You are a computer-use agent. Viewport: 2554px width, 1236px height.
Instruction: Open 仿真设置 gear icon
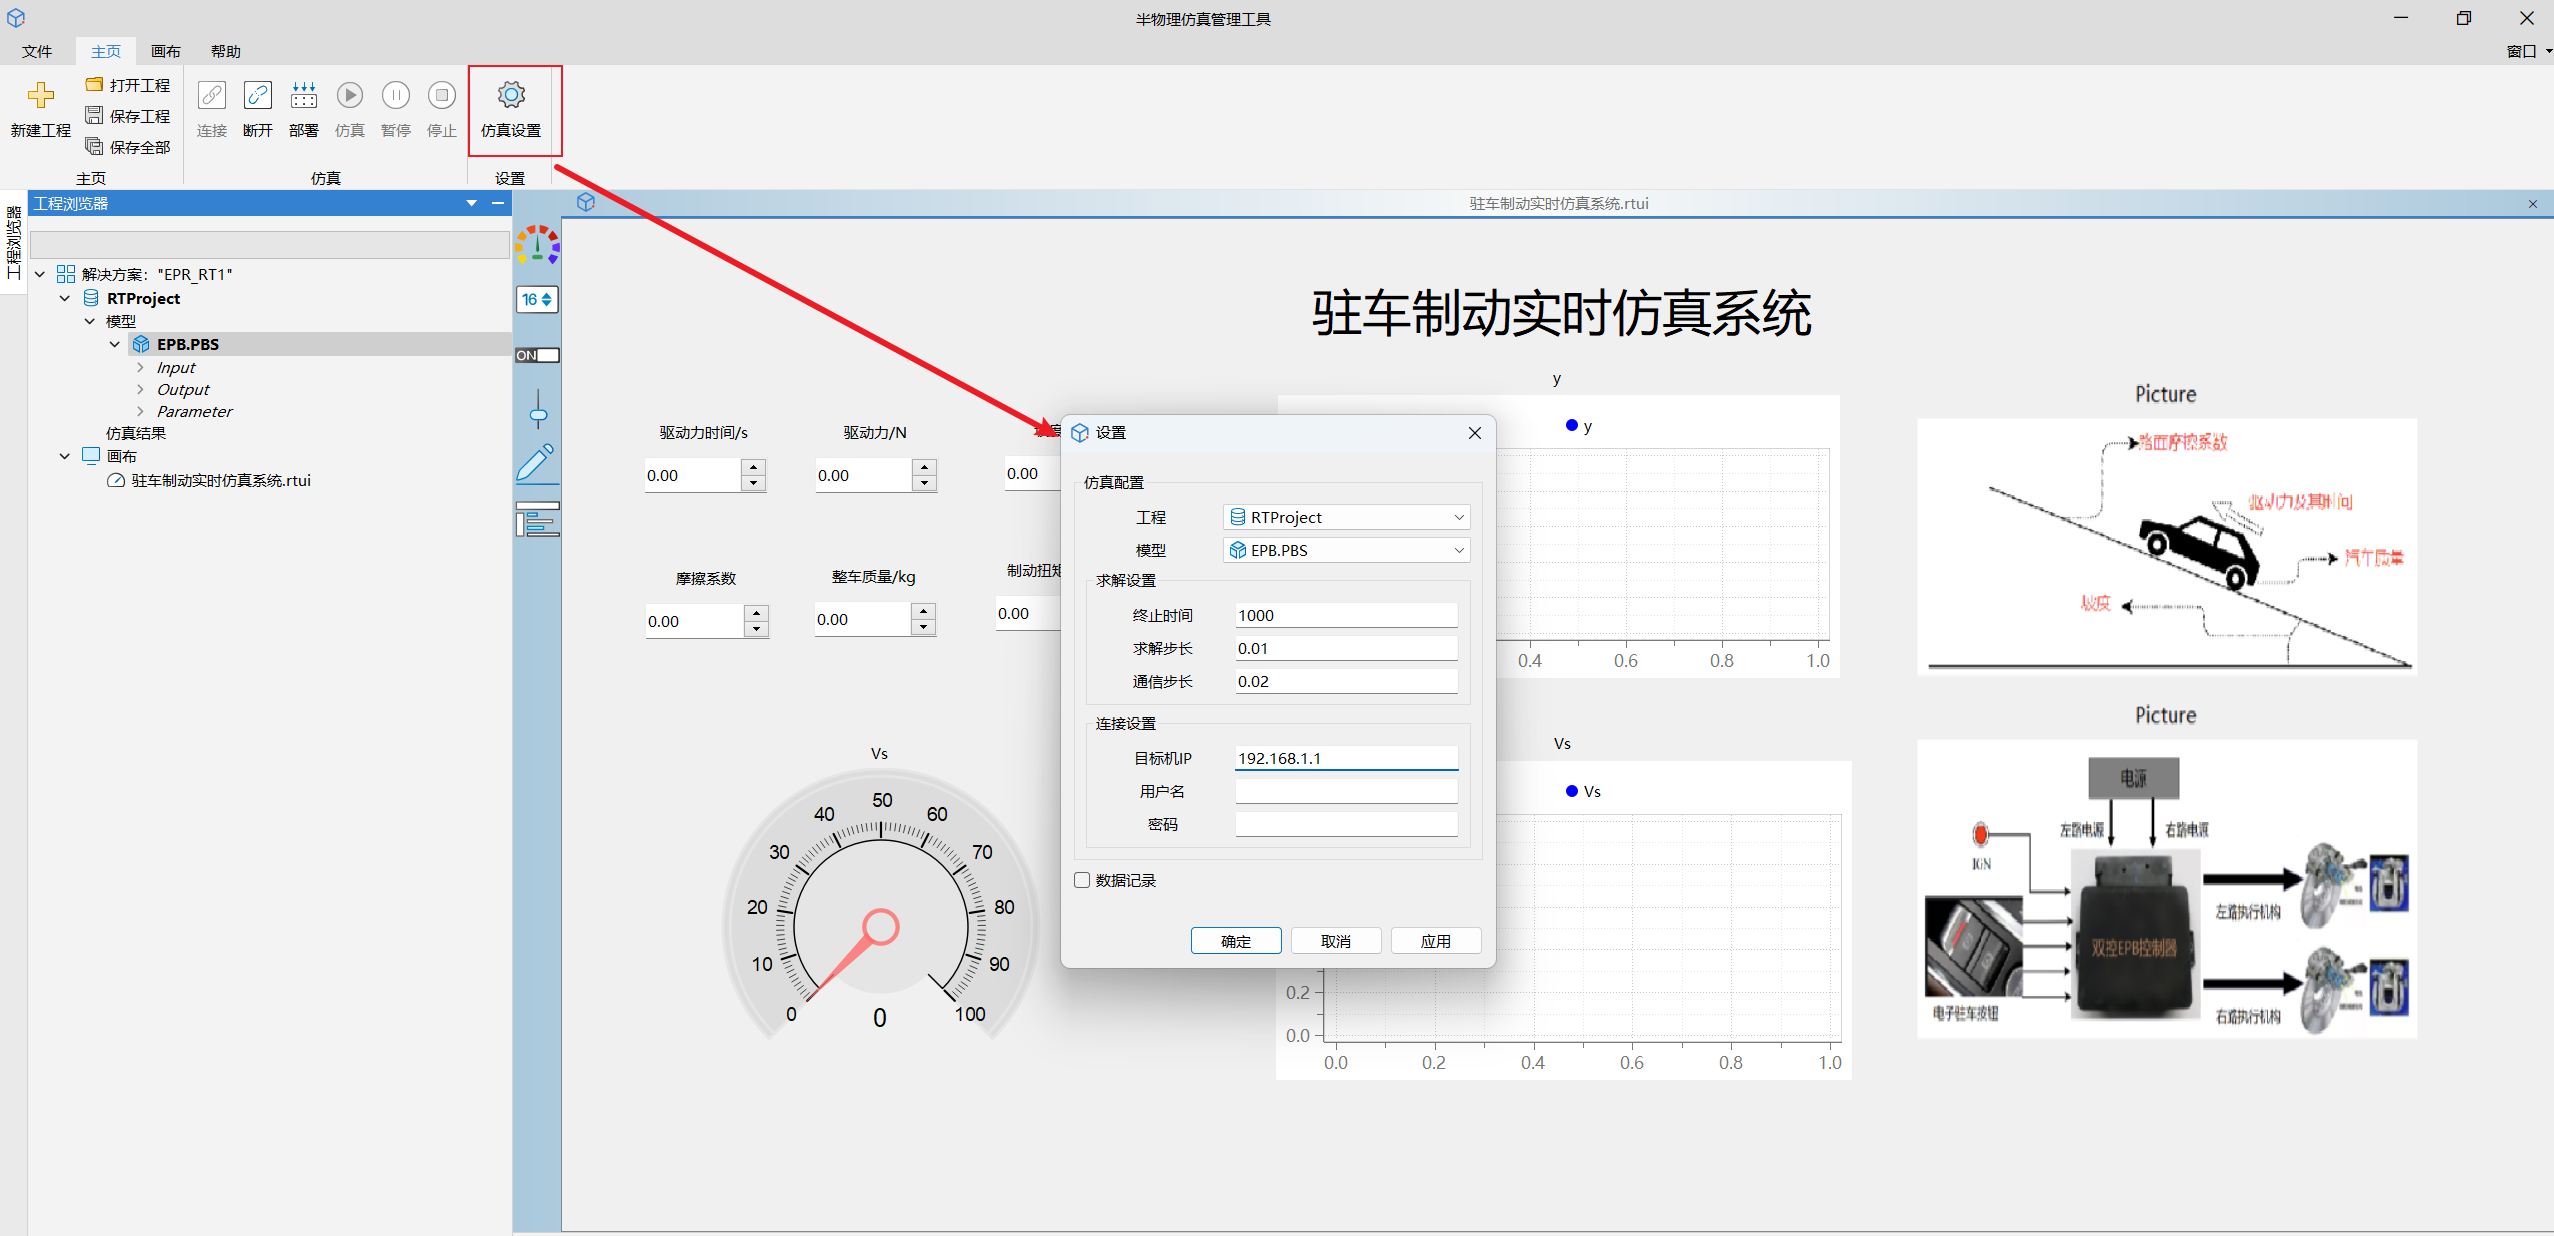point(511,96)
